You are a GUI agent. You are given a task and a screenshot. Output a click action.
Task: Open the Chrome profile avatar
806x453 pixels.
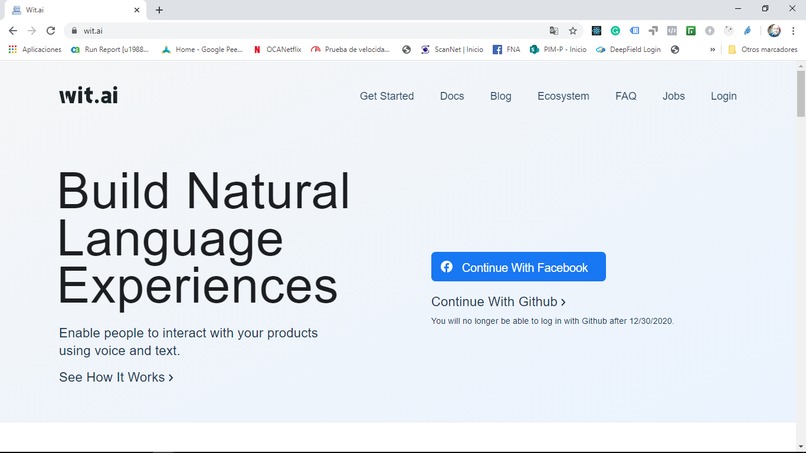(x=774, y=31)
